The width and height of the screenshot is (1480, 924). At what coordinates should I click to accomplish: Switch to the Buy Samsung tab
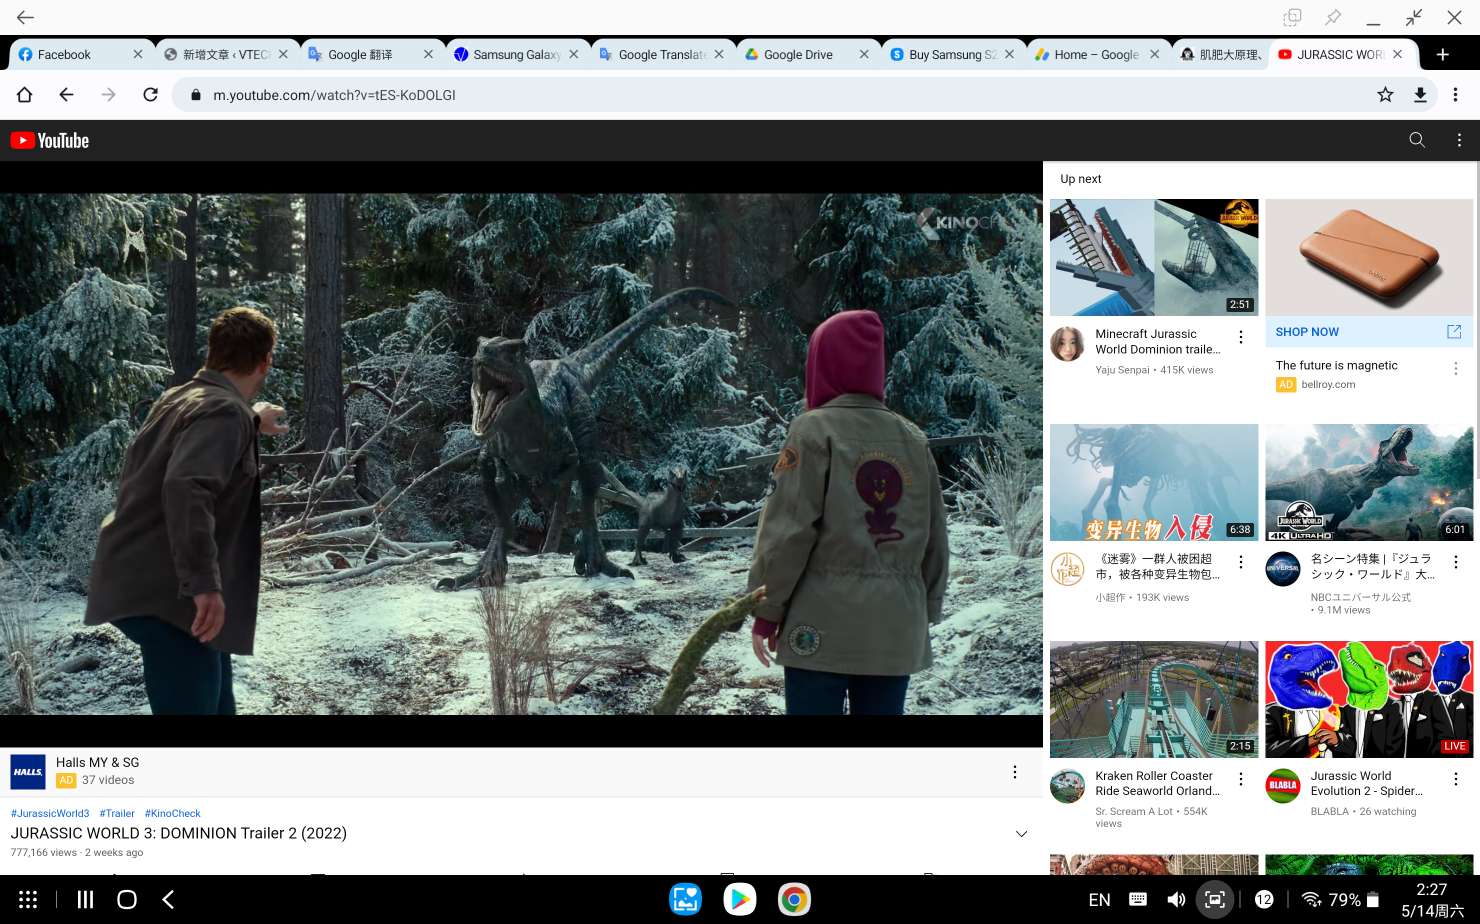[x=952, y=55]
